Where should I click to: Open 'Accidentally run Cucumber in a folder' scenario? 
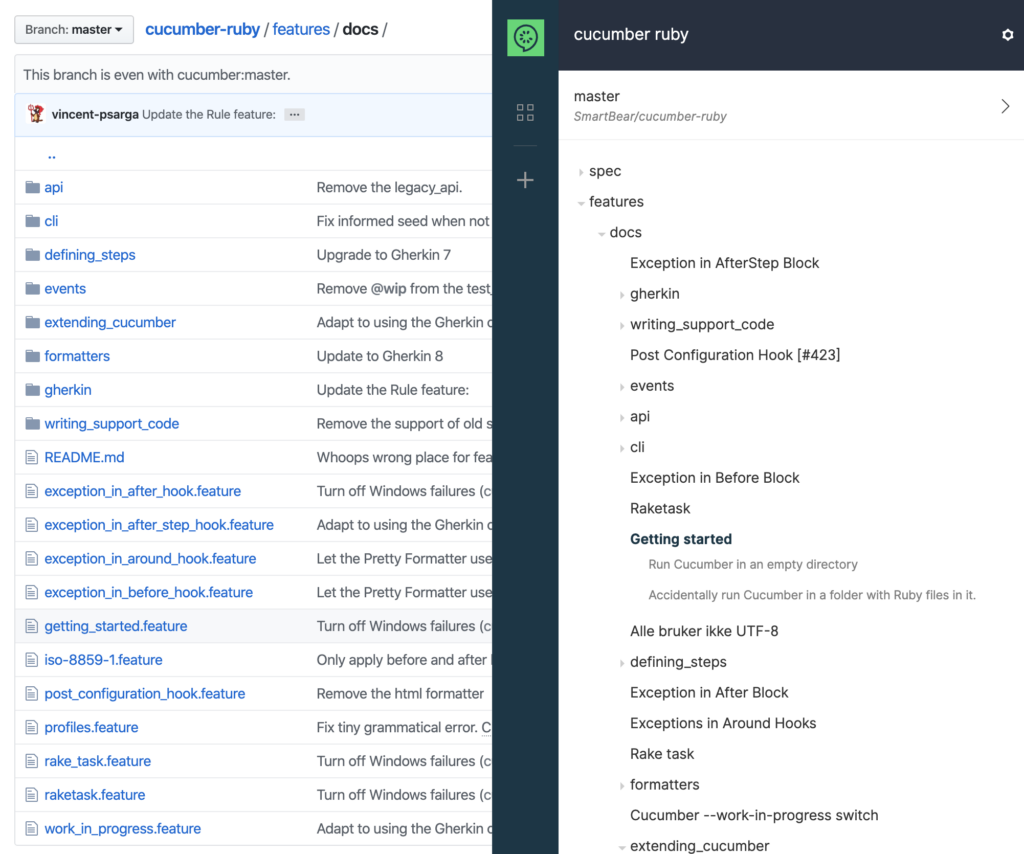[812, 595]
